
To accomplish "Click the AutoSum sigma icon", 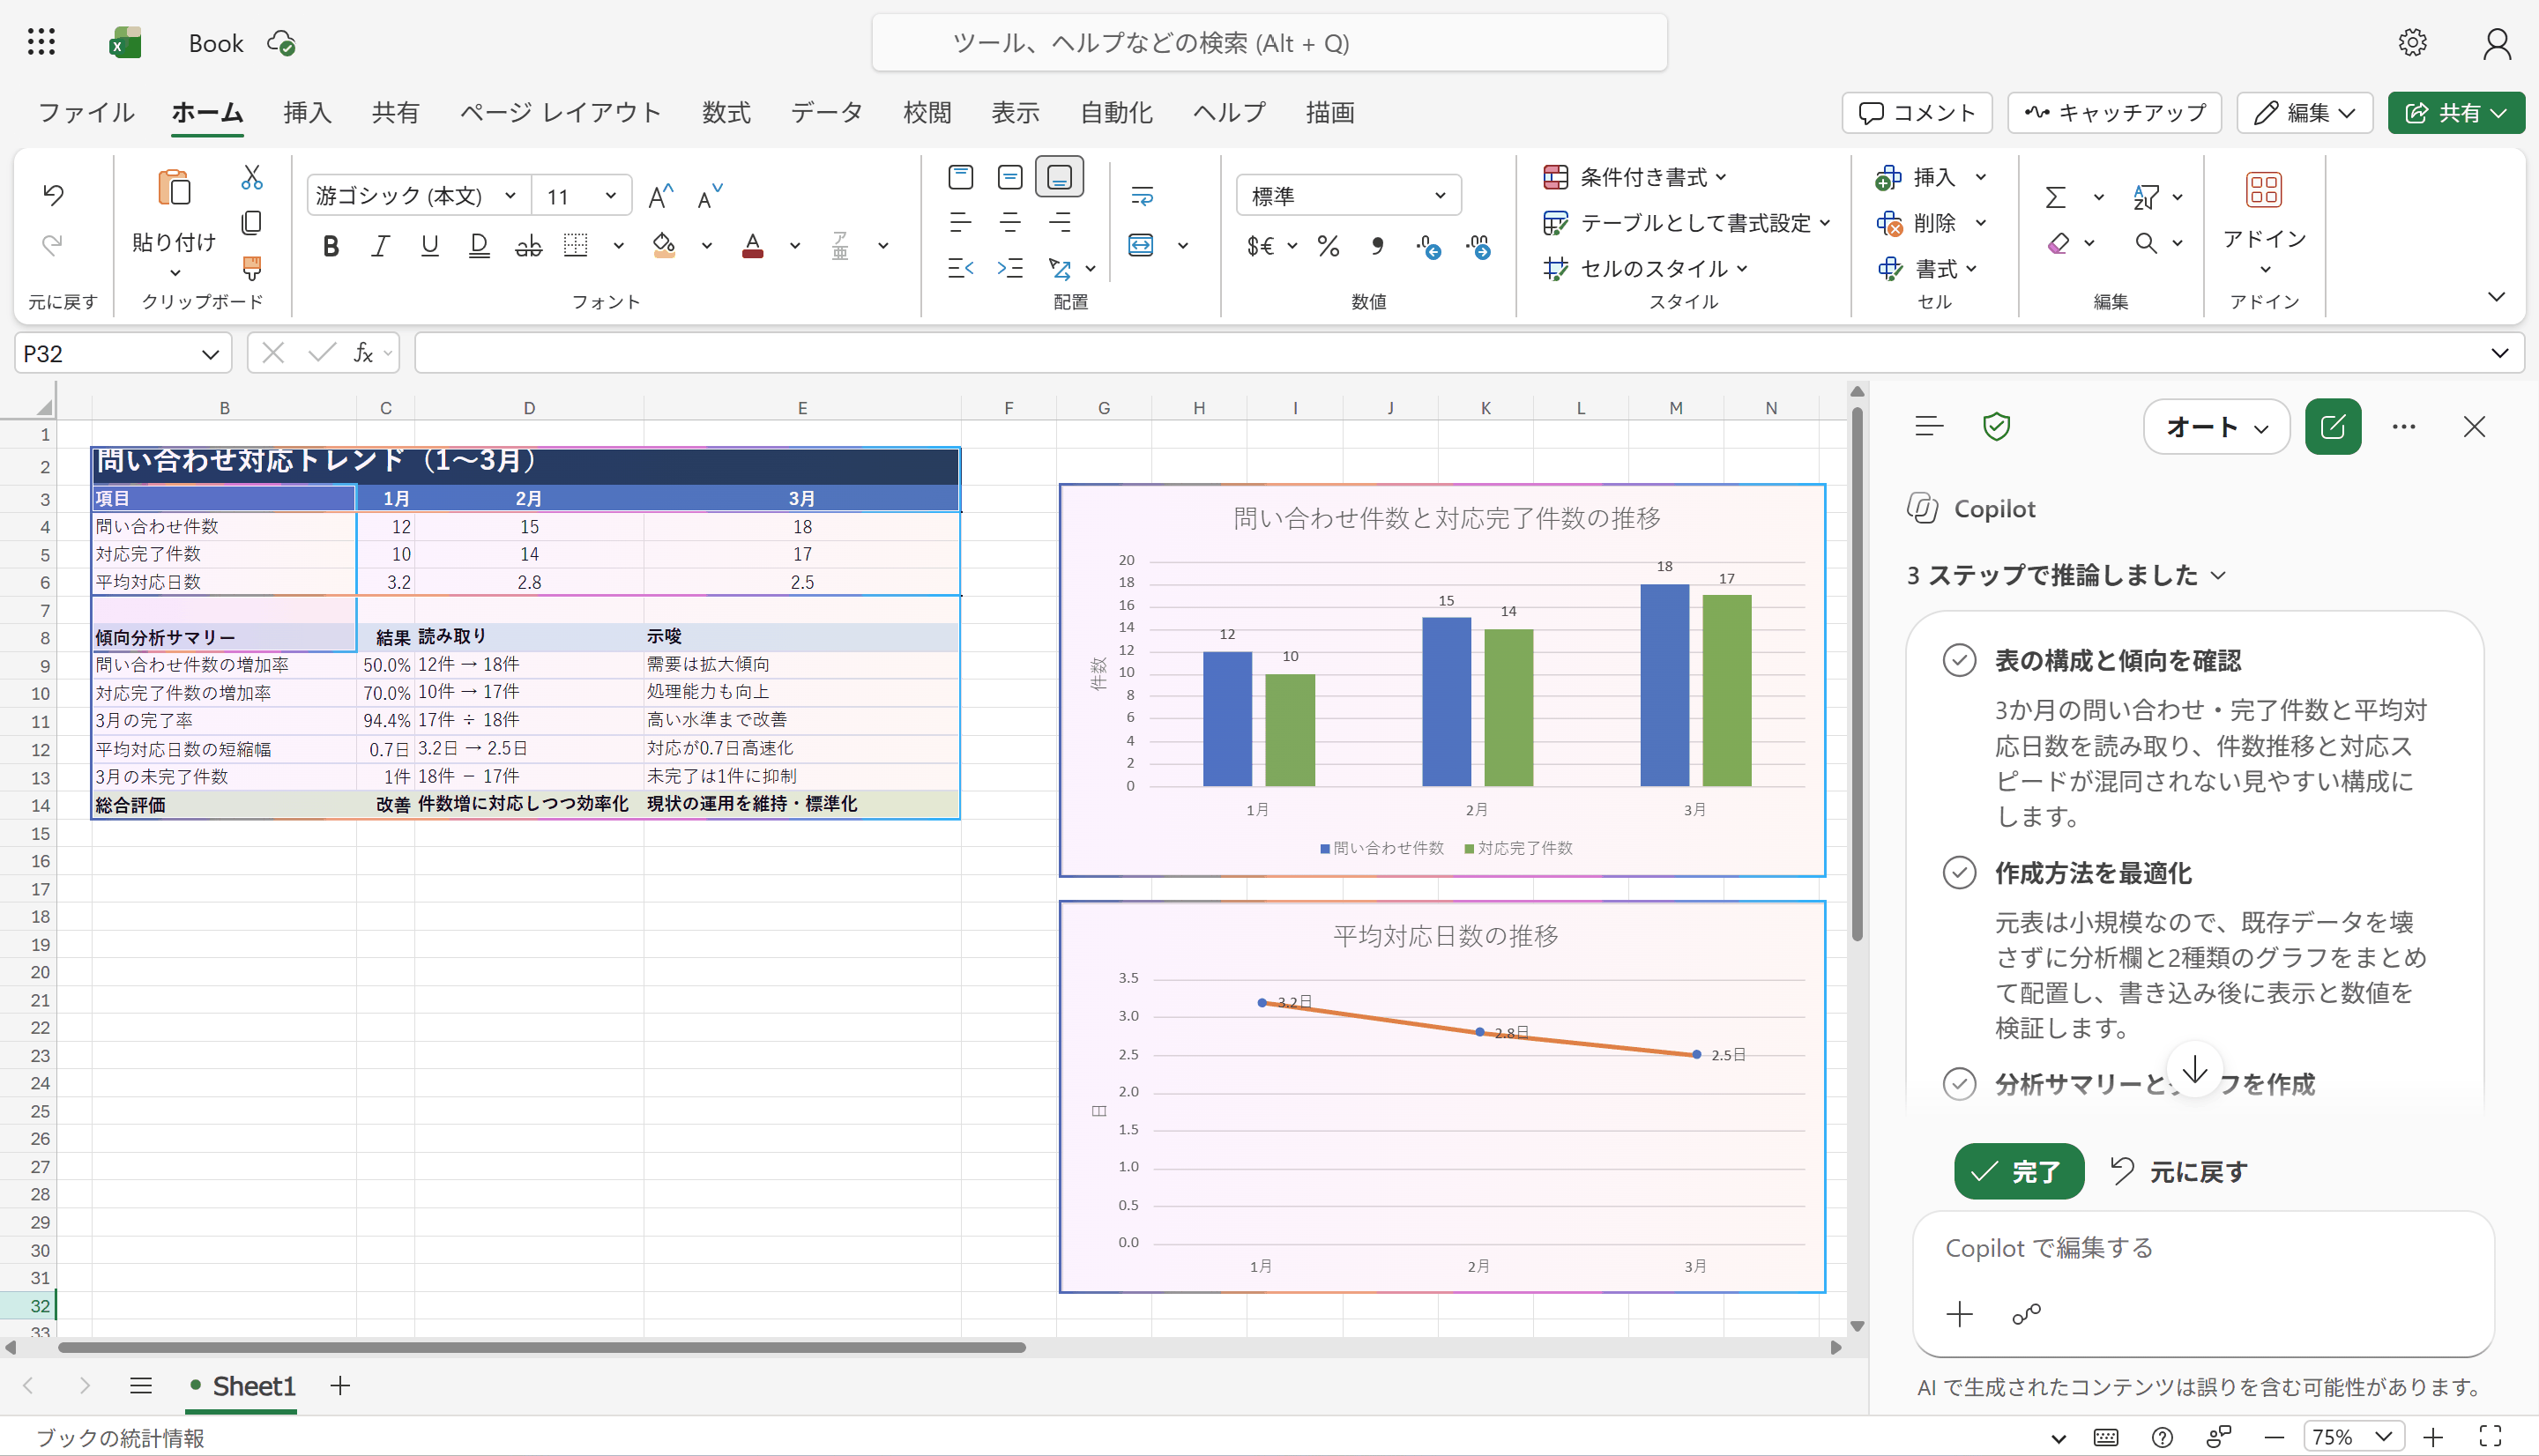I will (x=2055, y=197).
